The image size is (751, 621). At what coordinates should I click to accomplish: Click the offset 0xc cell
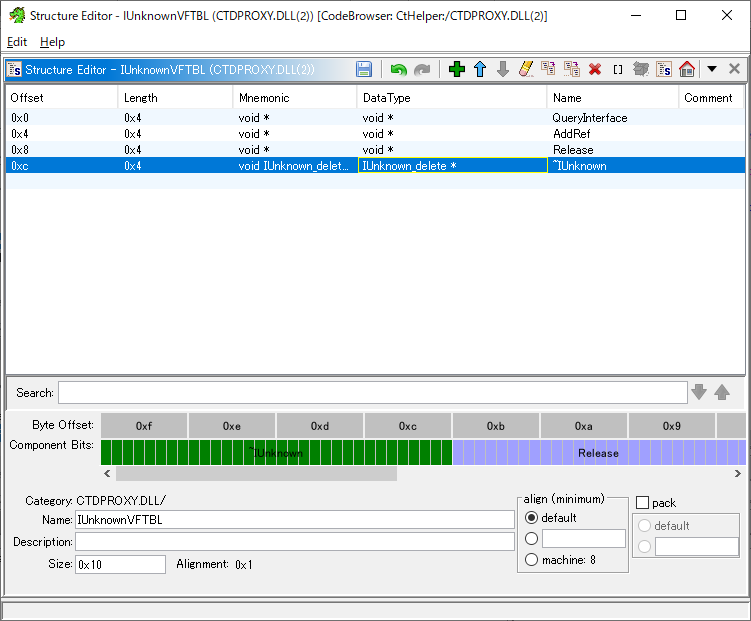61,166
